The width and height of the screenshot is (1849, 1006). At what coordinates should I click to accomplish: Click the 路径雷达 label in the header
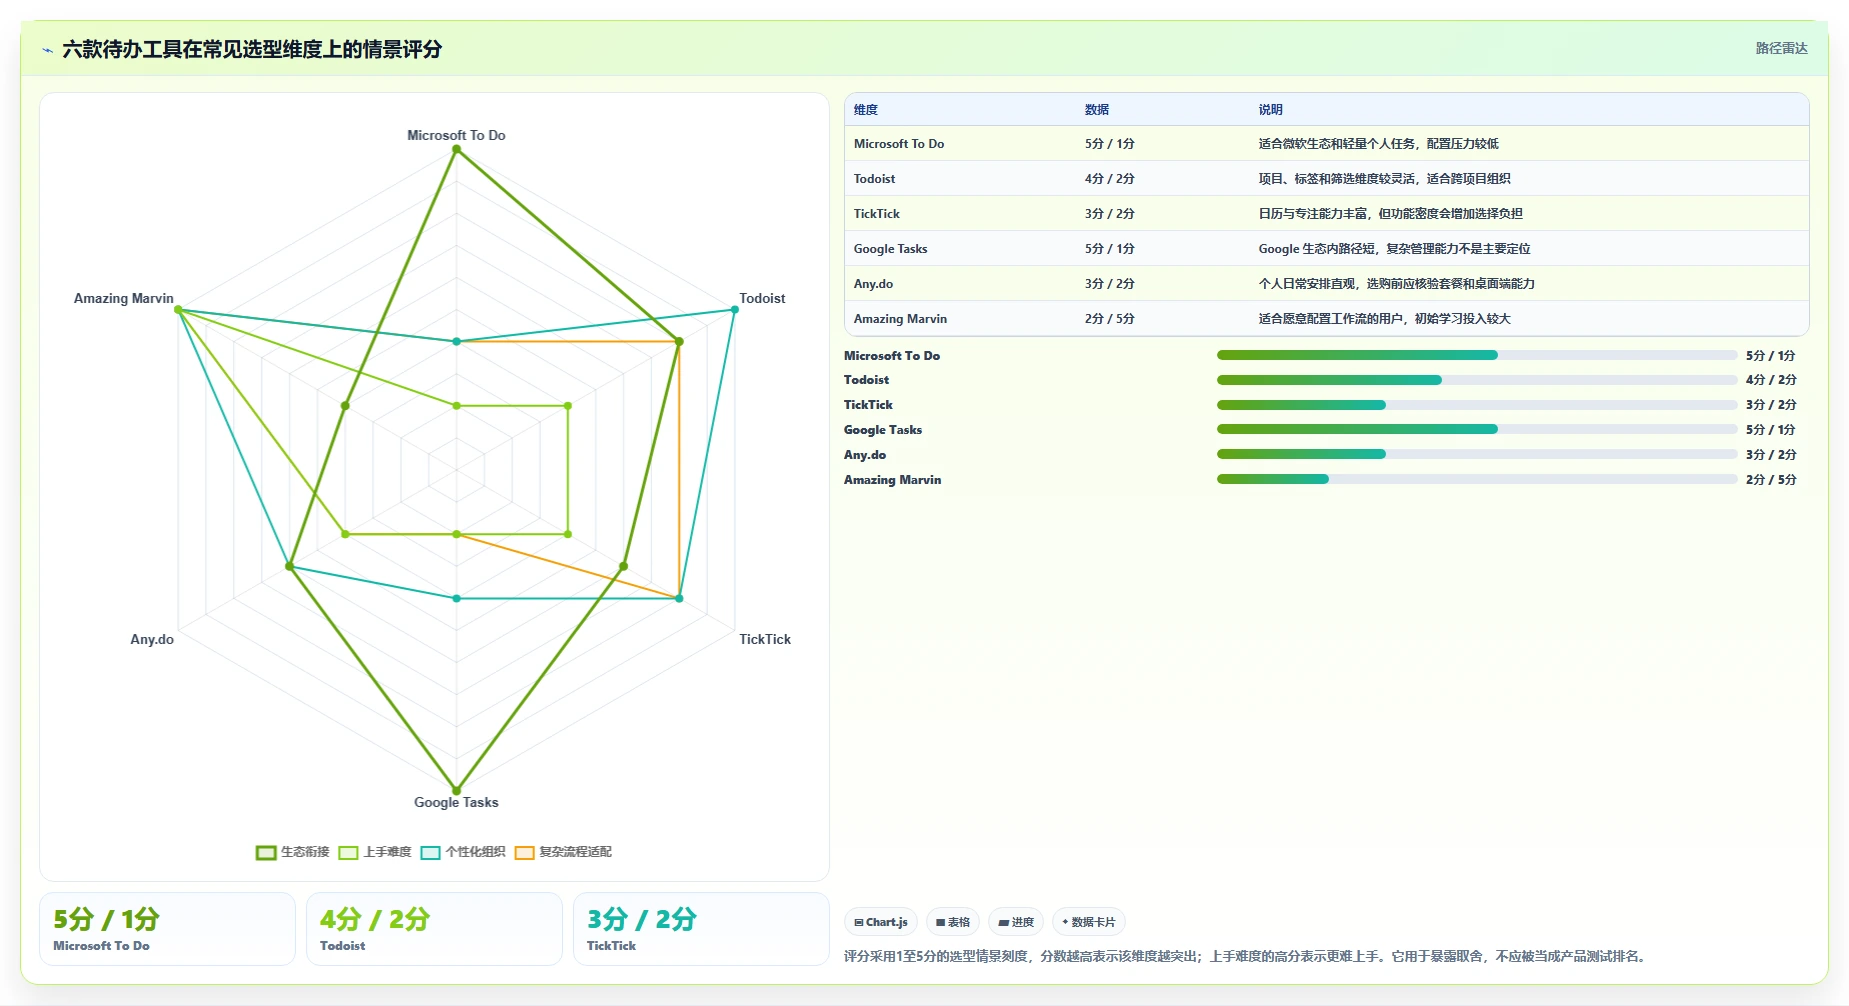1781,48
